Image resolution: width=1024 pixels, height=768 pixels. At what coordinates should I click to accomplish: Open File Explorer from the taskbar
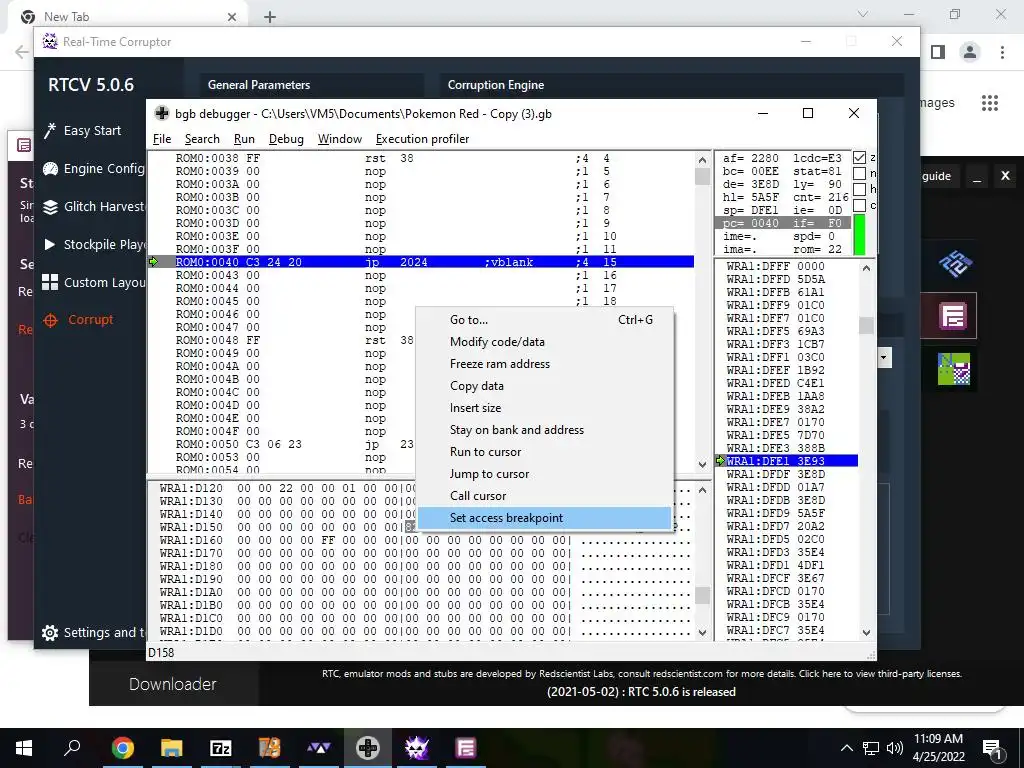(172, 748)
